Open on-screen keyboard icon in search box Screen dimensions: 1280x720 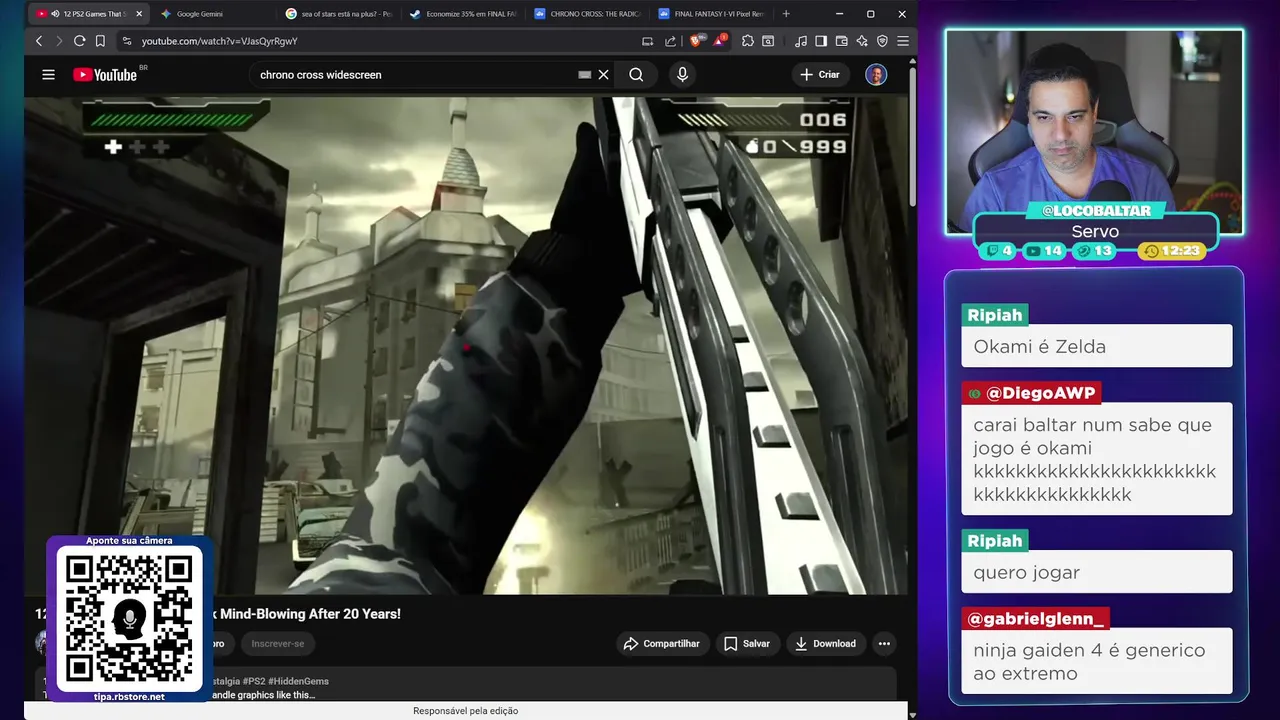pos(585,75)
